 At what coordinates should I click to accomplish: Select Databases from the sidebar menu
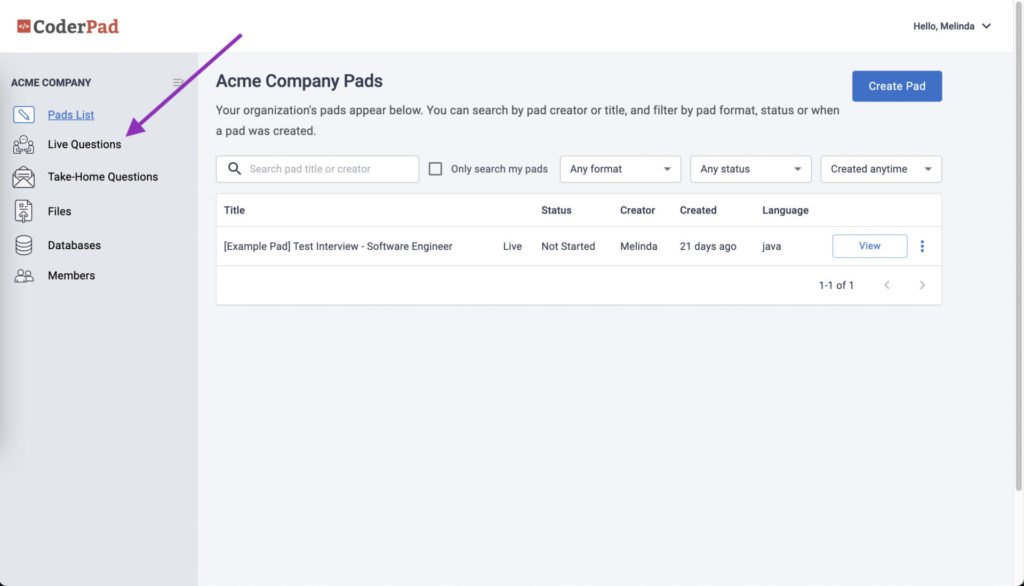[74, 246]
